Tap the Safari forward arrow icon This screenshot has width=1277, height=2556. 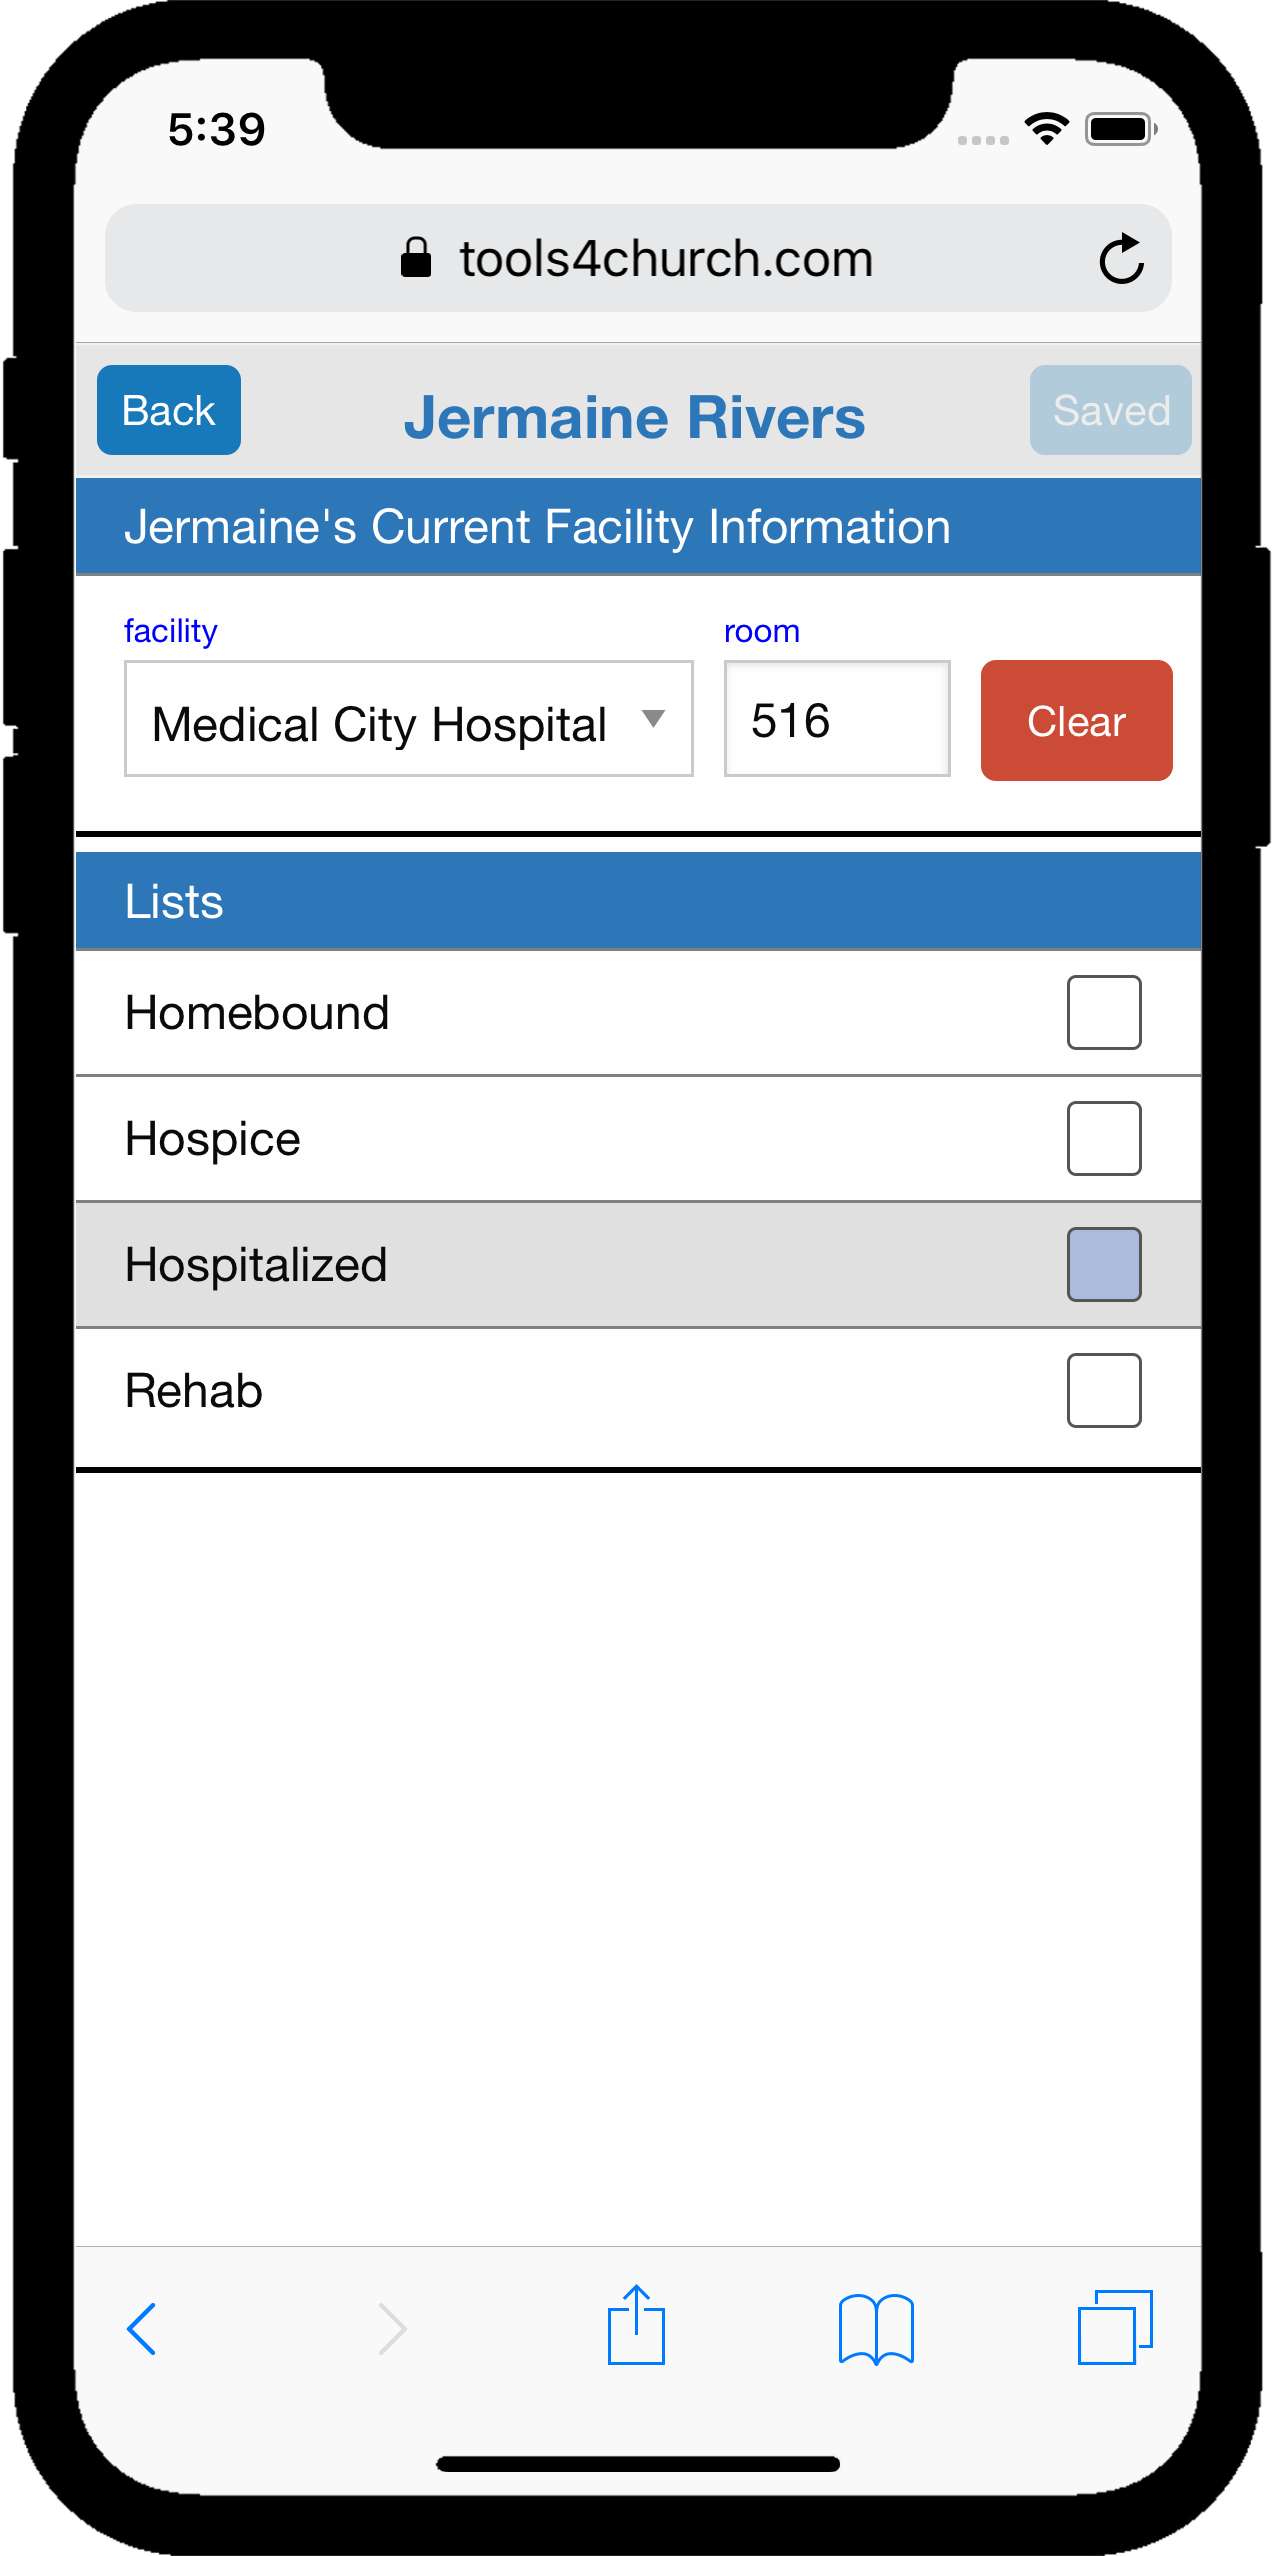click(392, 2329)
